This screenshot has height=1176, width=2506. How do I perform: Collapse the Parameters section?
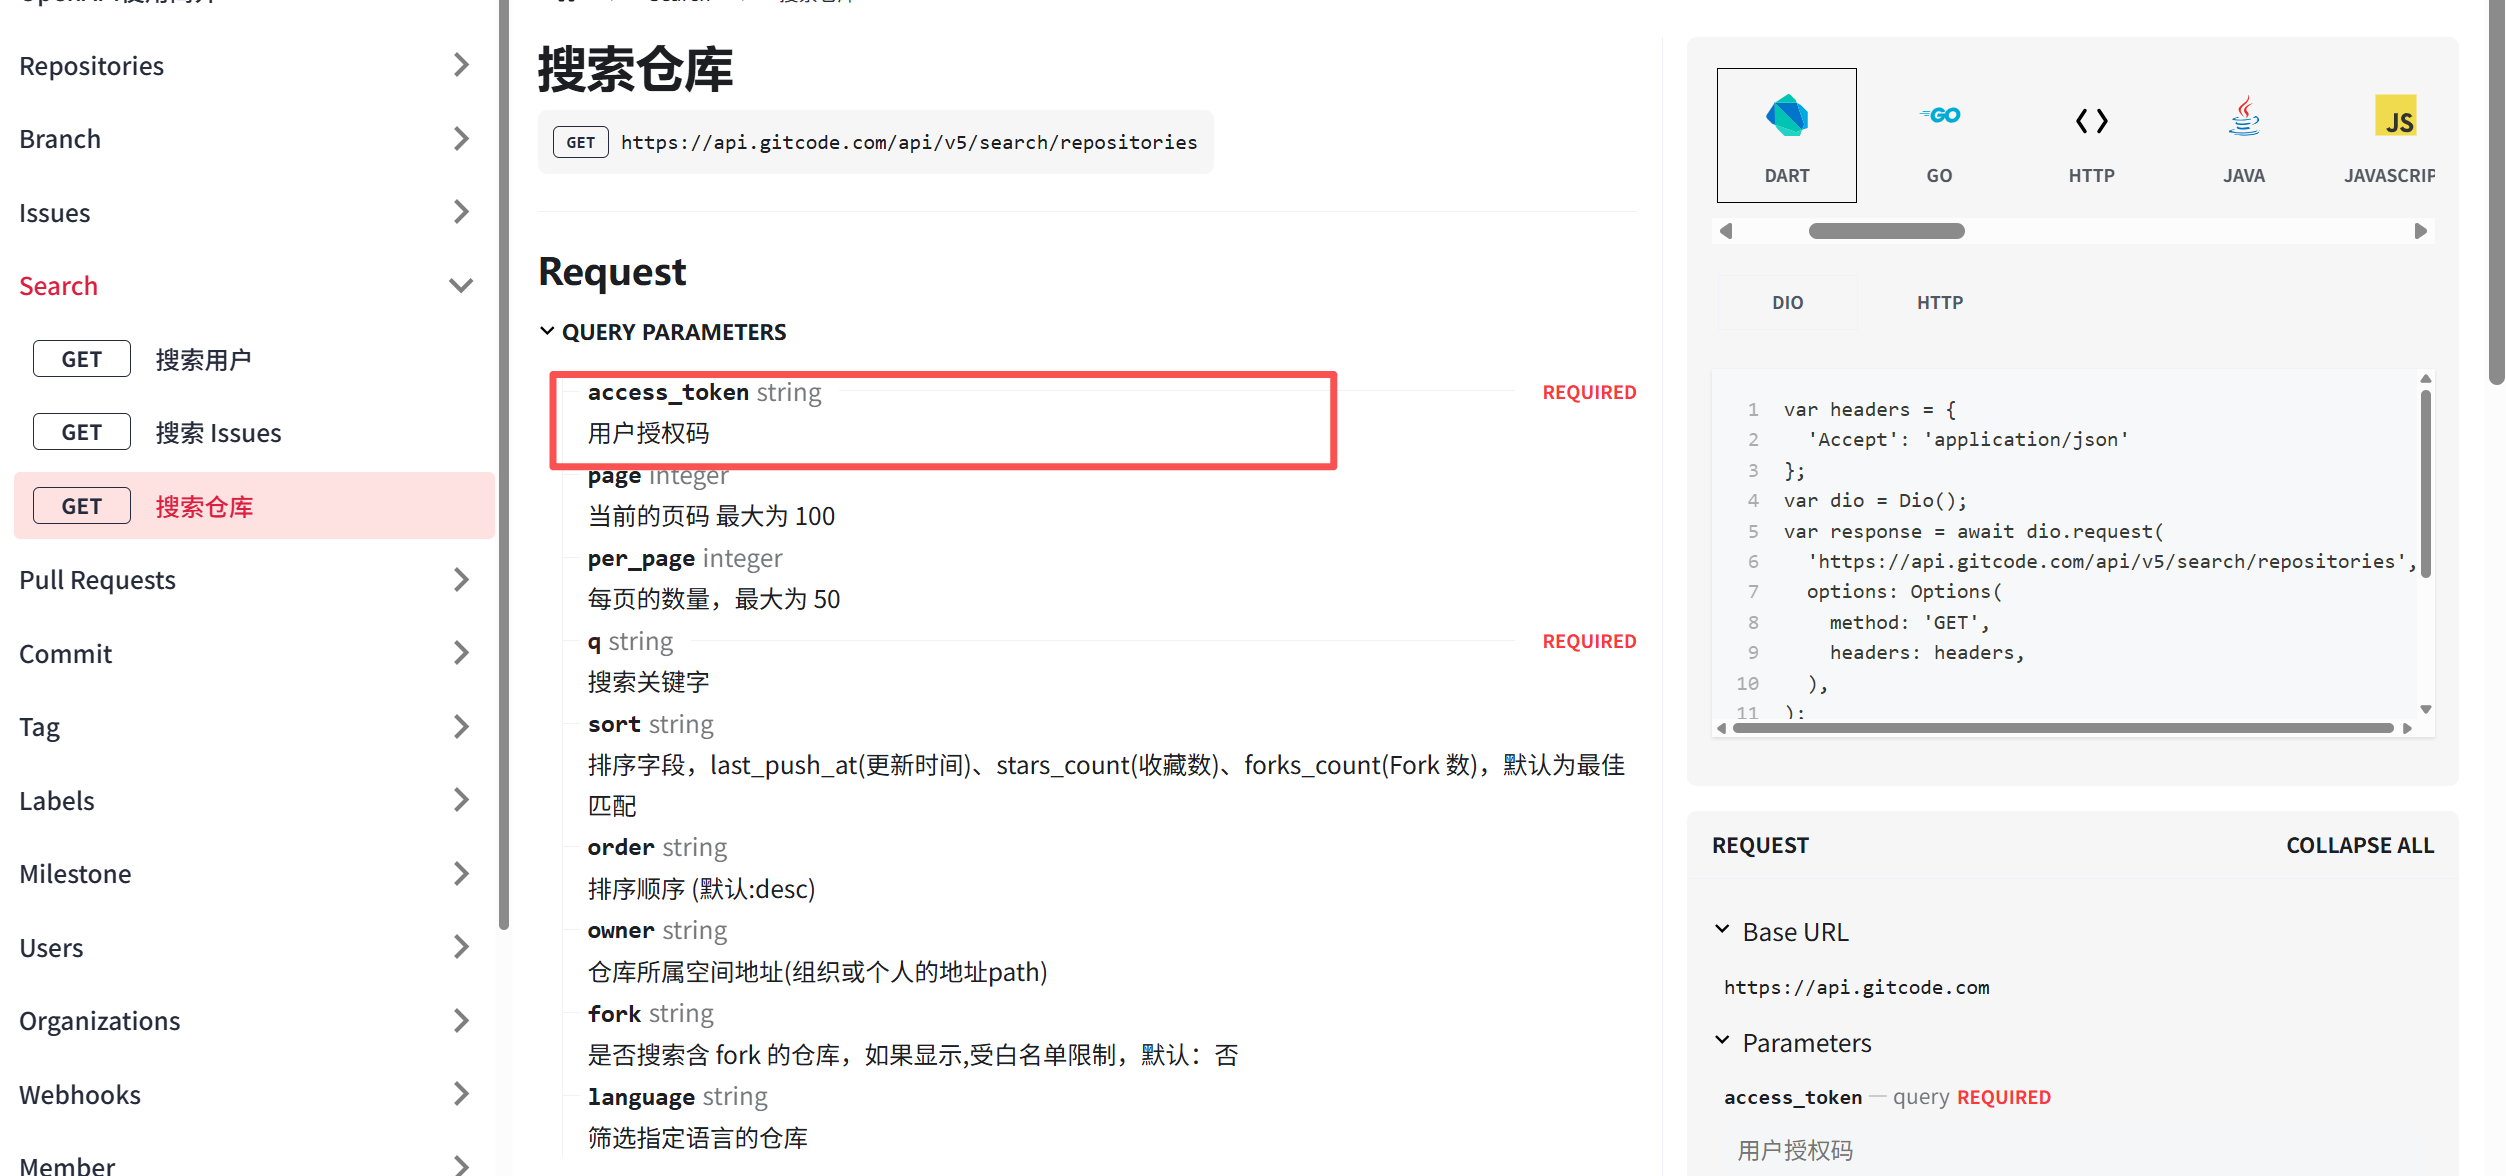pyautogui.click(x=1722, y=1041)
